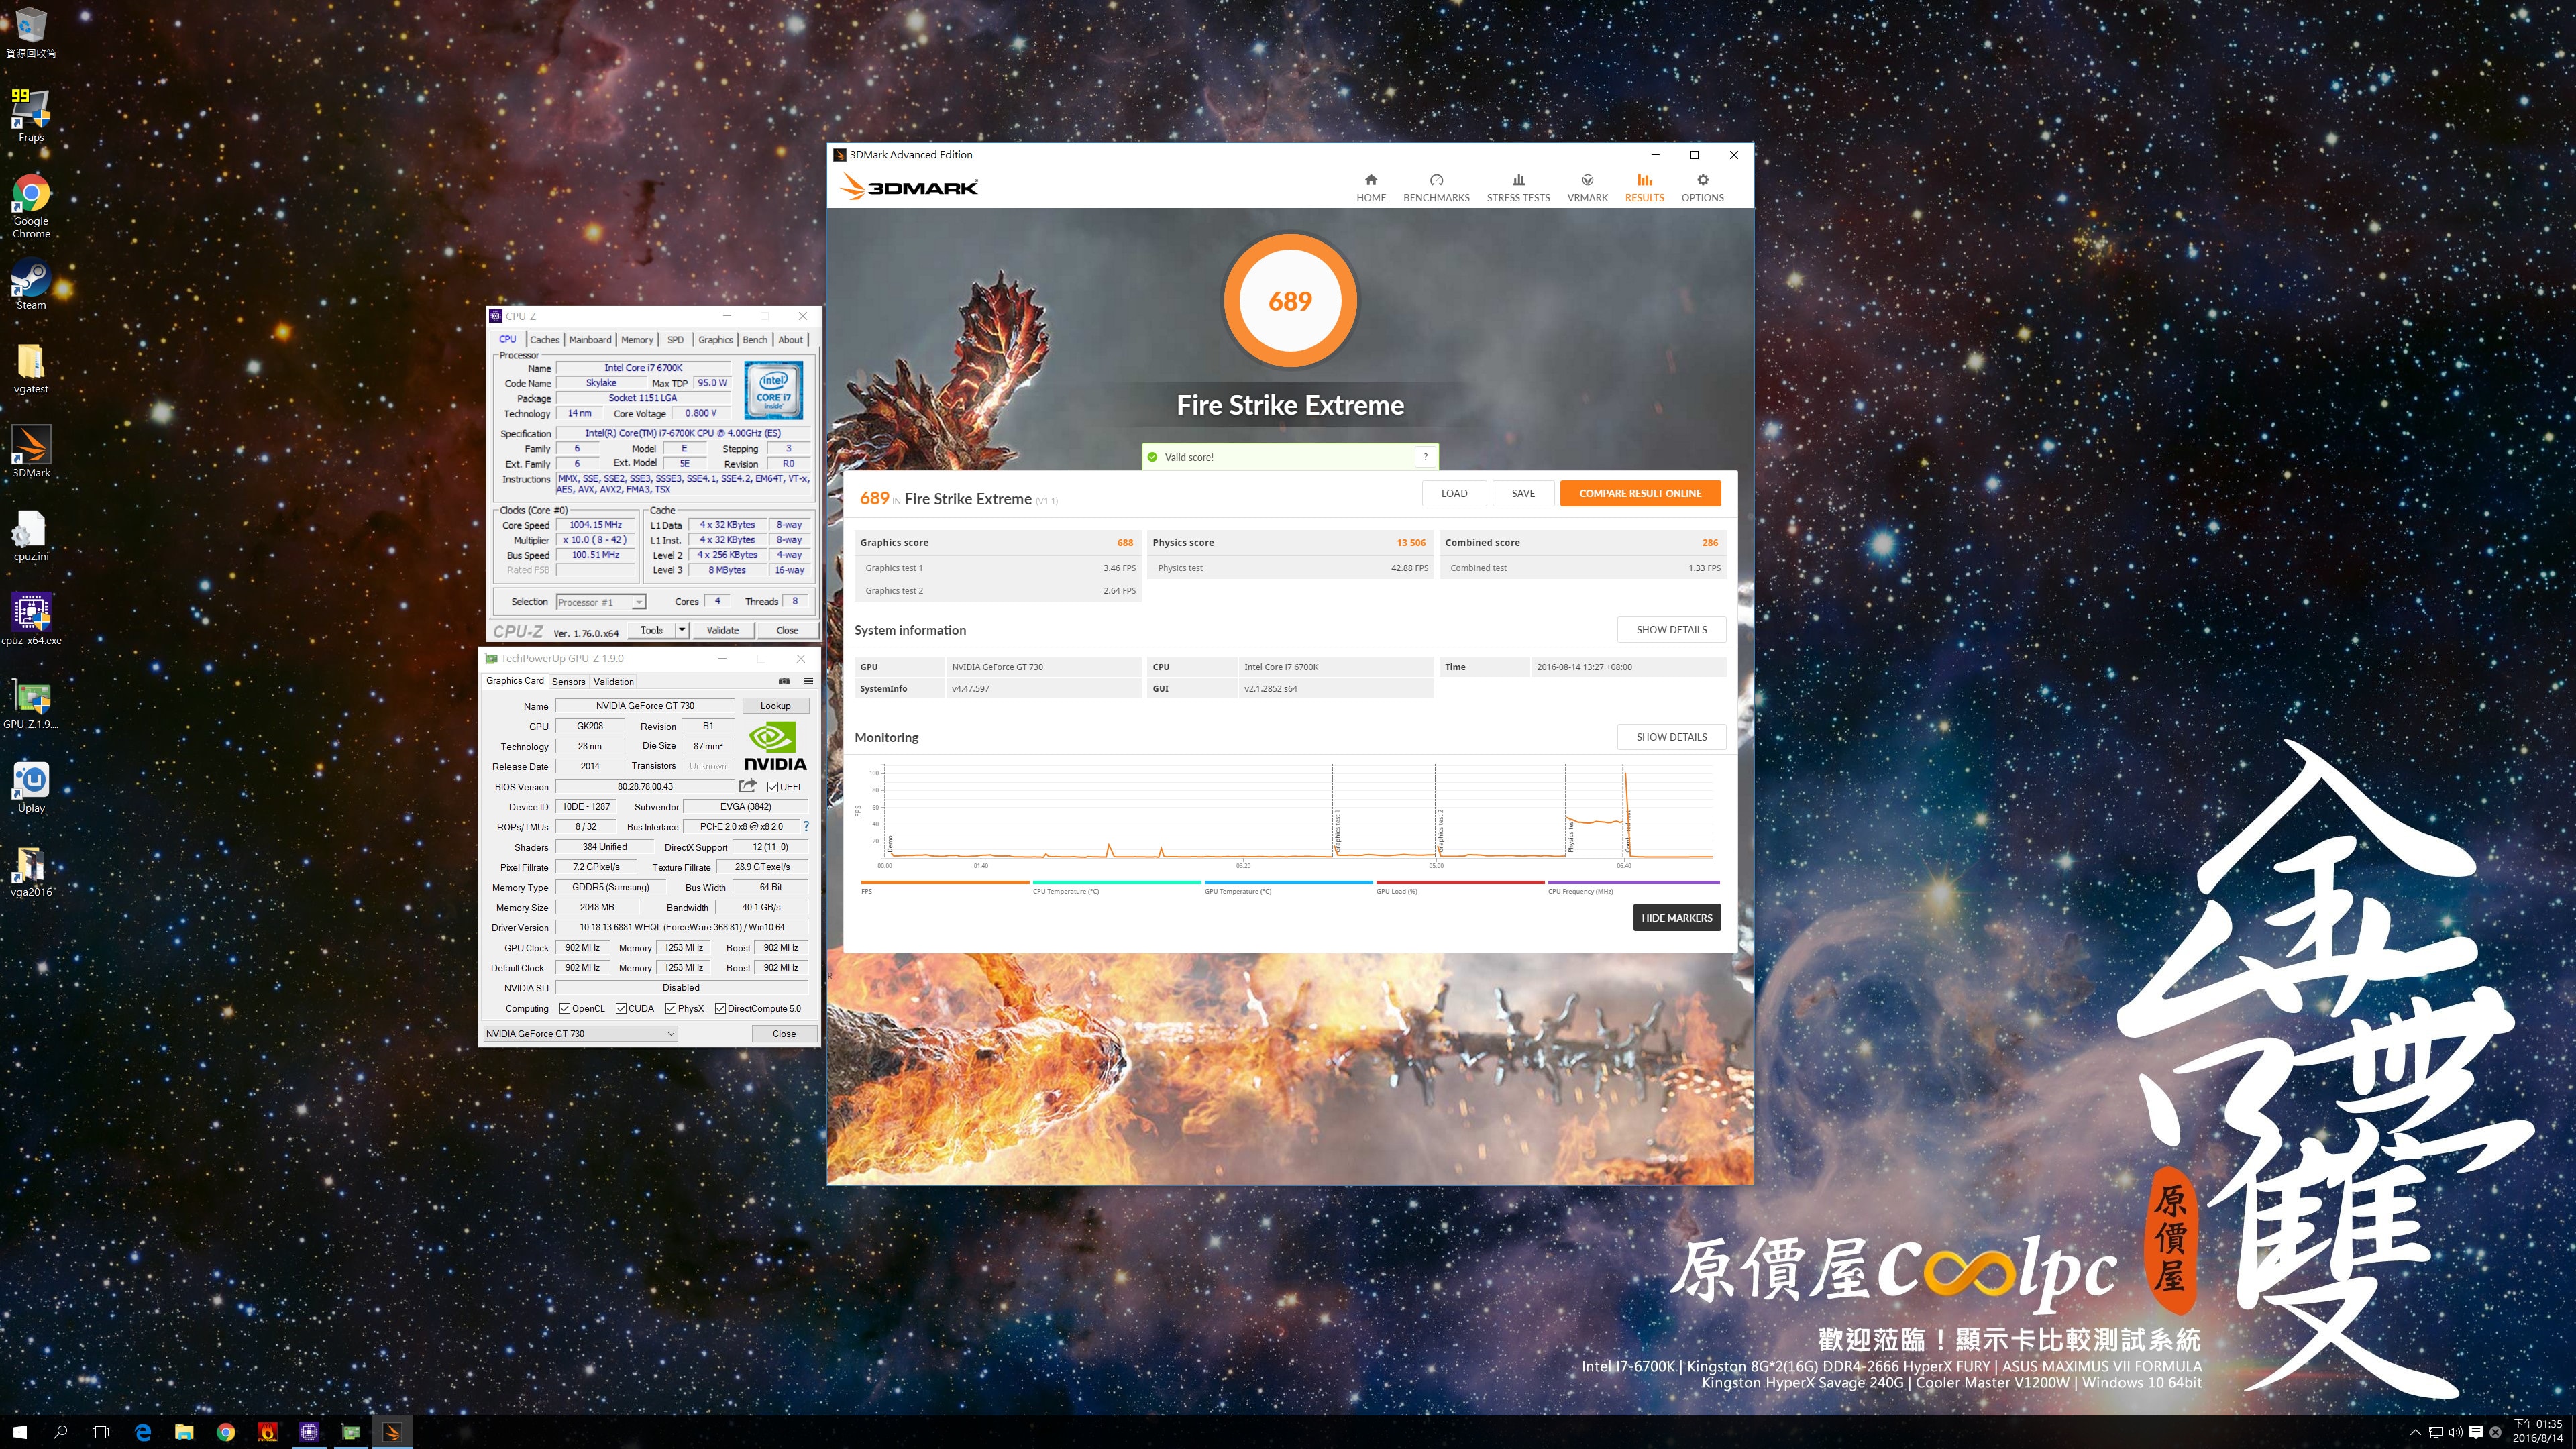Click HIDE MARKERS button
Screen dimensions: 2576x1449
tap(1677, 918)
